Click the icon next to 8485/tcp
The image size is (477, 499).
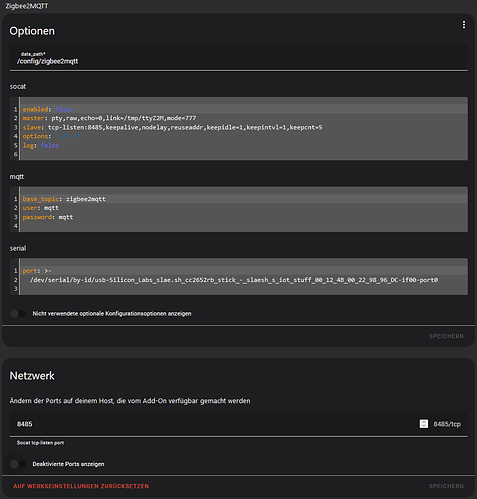pyautogui.click(x=424, y=424)
